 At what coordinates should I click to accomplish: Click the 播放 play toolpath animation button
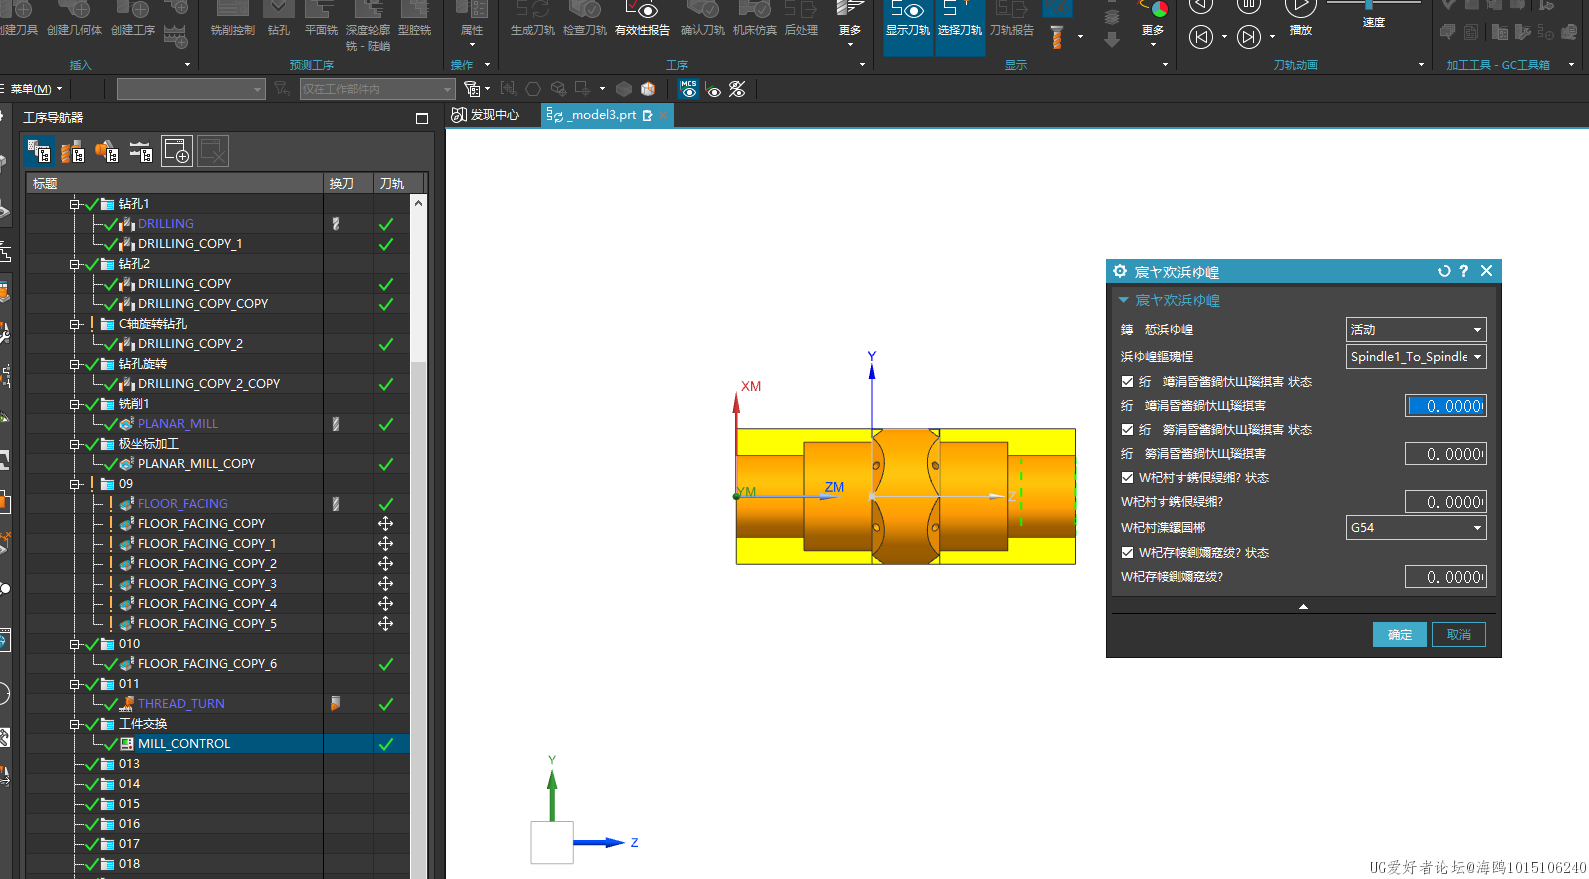(x=1300, y=18)
